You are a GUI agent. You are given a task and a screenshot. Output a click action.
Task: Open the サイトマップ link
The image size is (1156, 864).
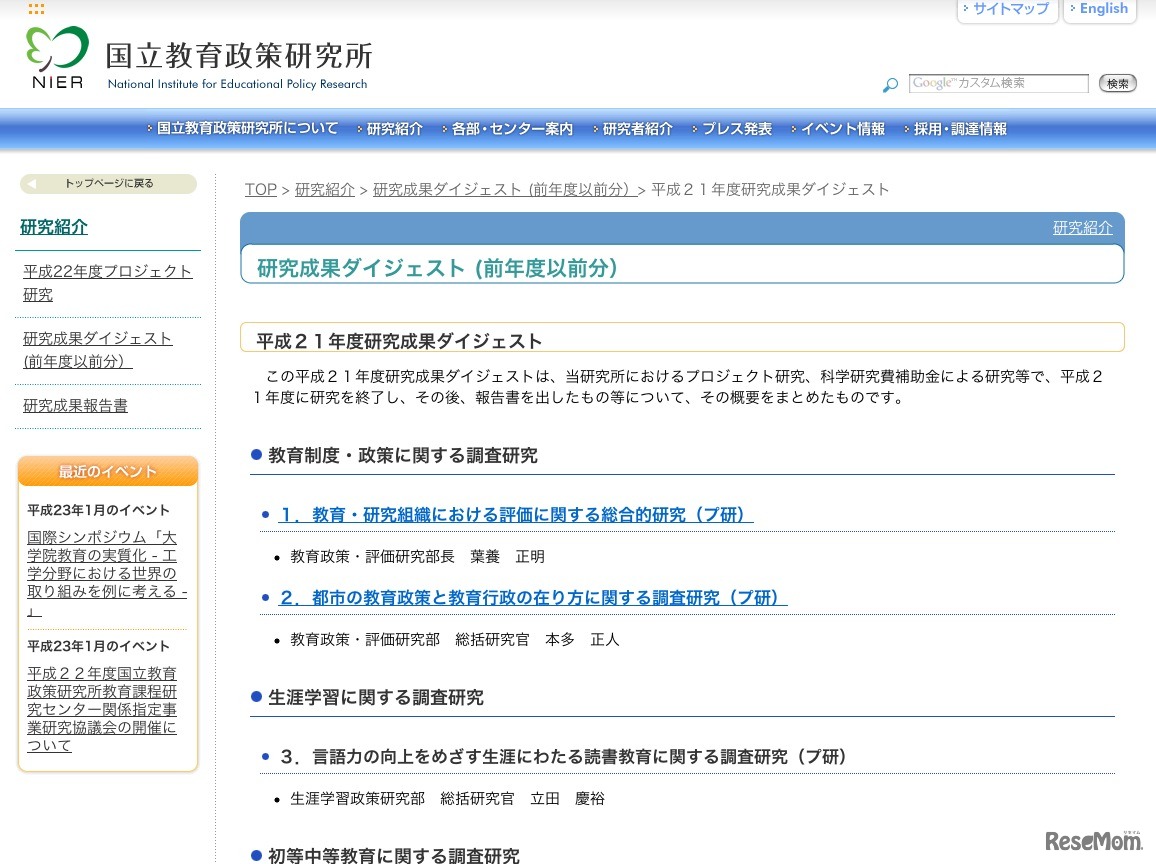tap(1010, 9)
